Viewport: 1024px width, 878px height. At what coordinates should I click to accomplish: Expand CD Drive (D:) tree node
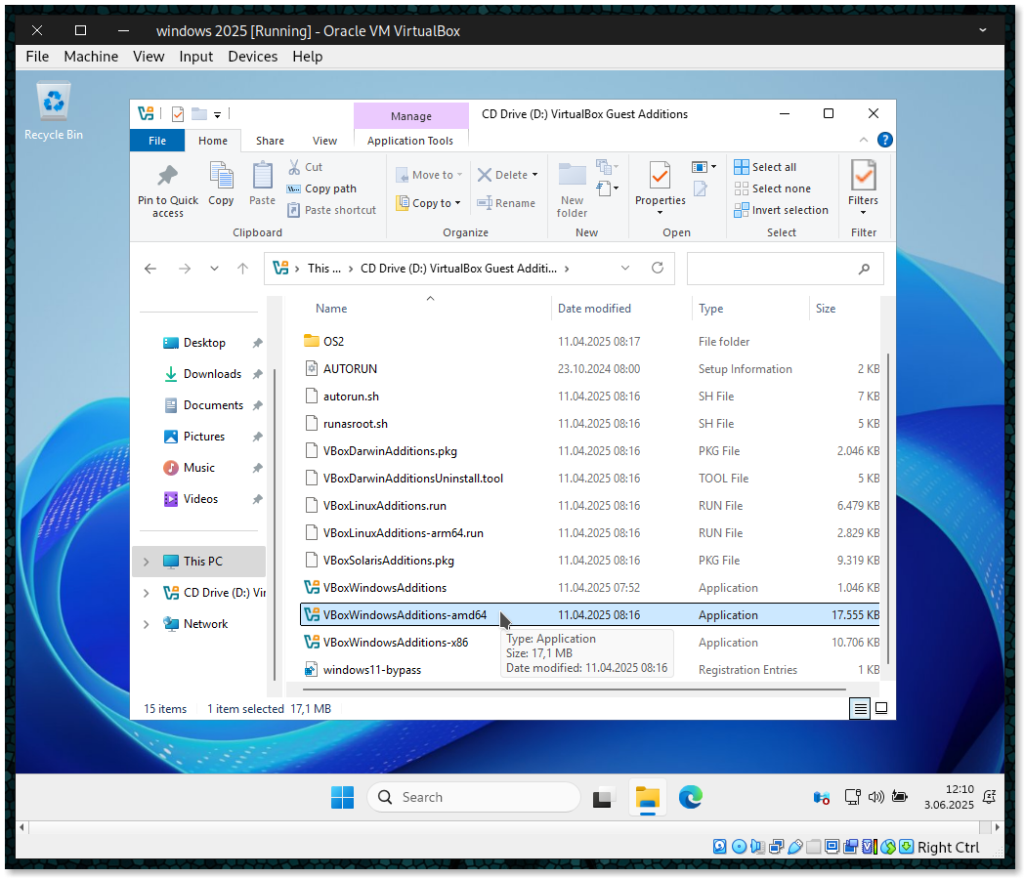pos(146,593)
